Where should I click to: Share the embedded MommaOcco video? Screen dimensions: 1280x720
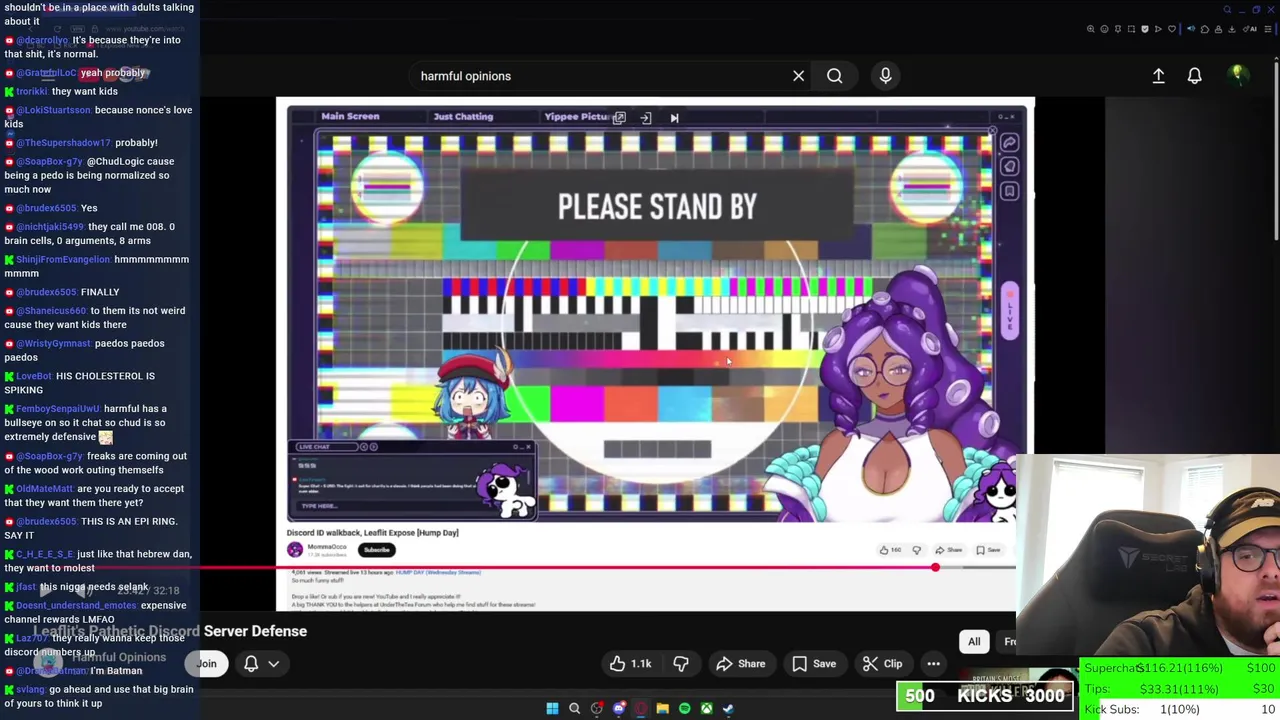(x=948, y=550)
